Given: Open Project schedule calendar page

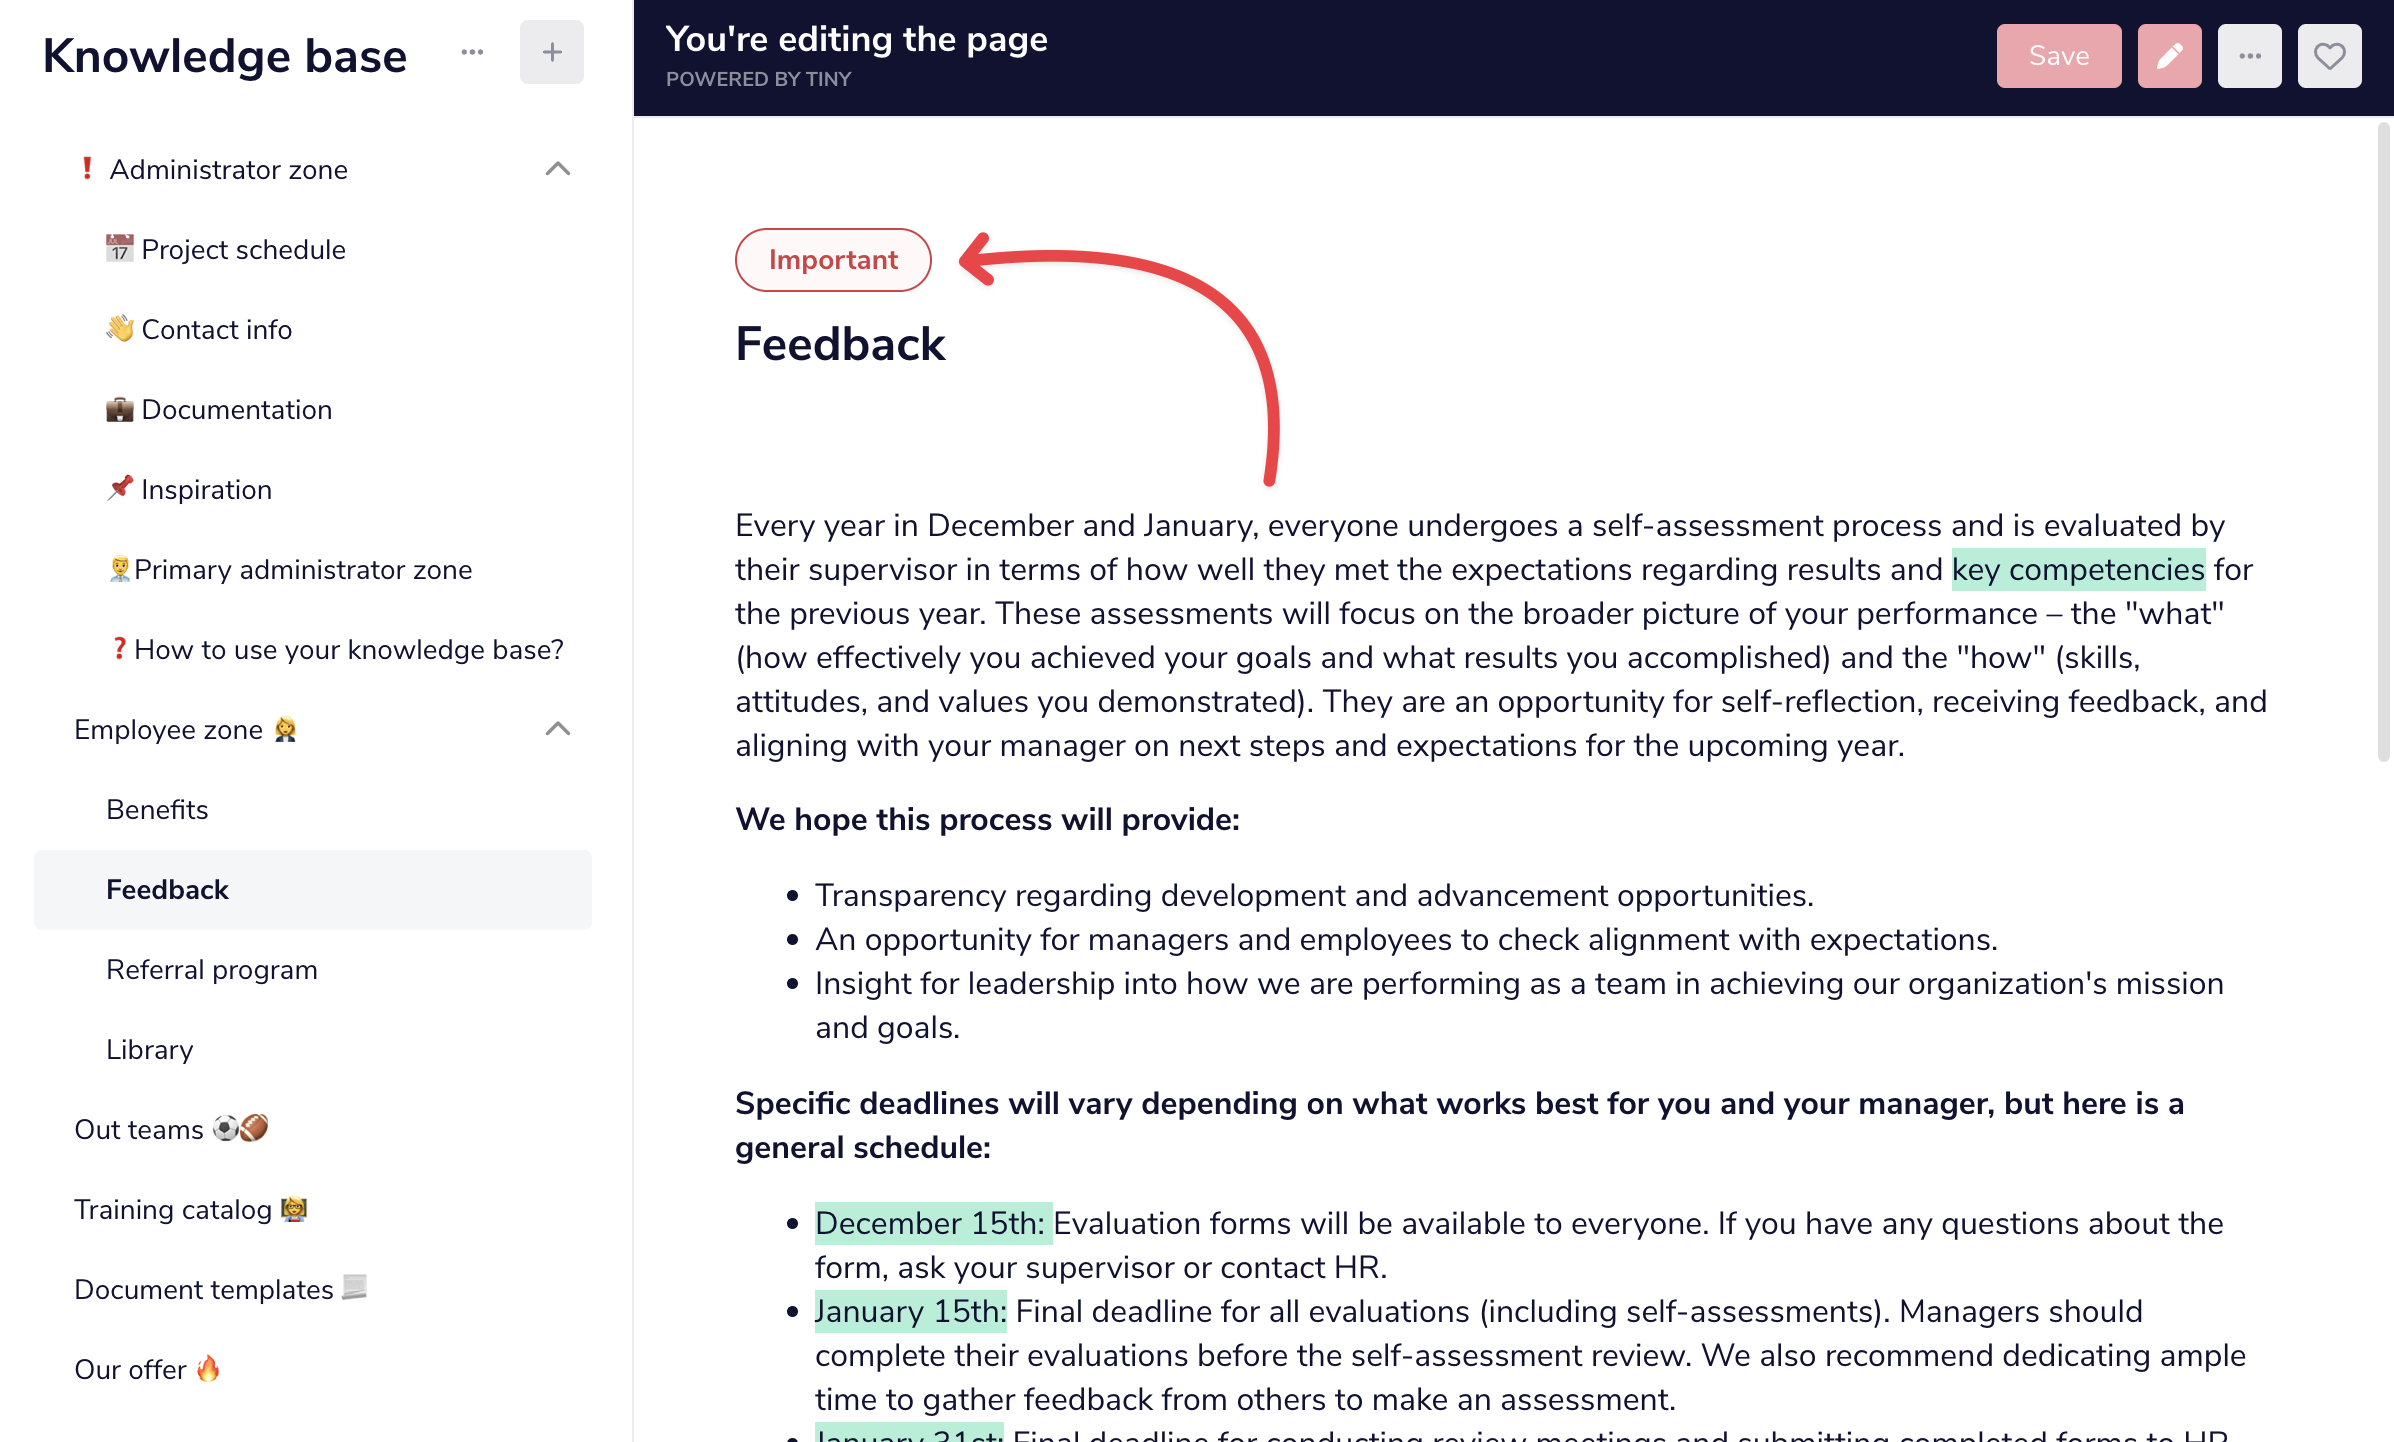Looking at the screenshot, I should (x=226, y=249).
